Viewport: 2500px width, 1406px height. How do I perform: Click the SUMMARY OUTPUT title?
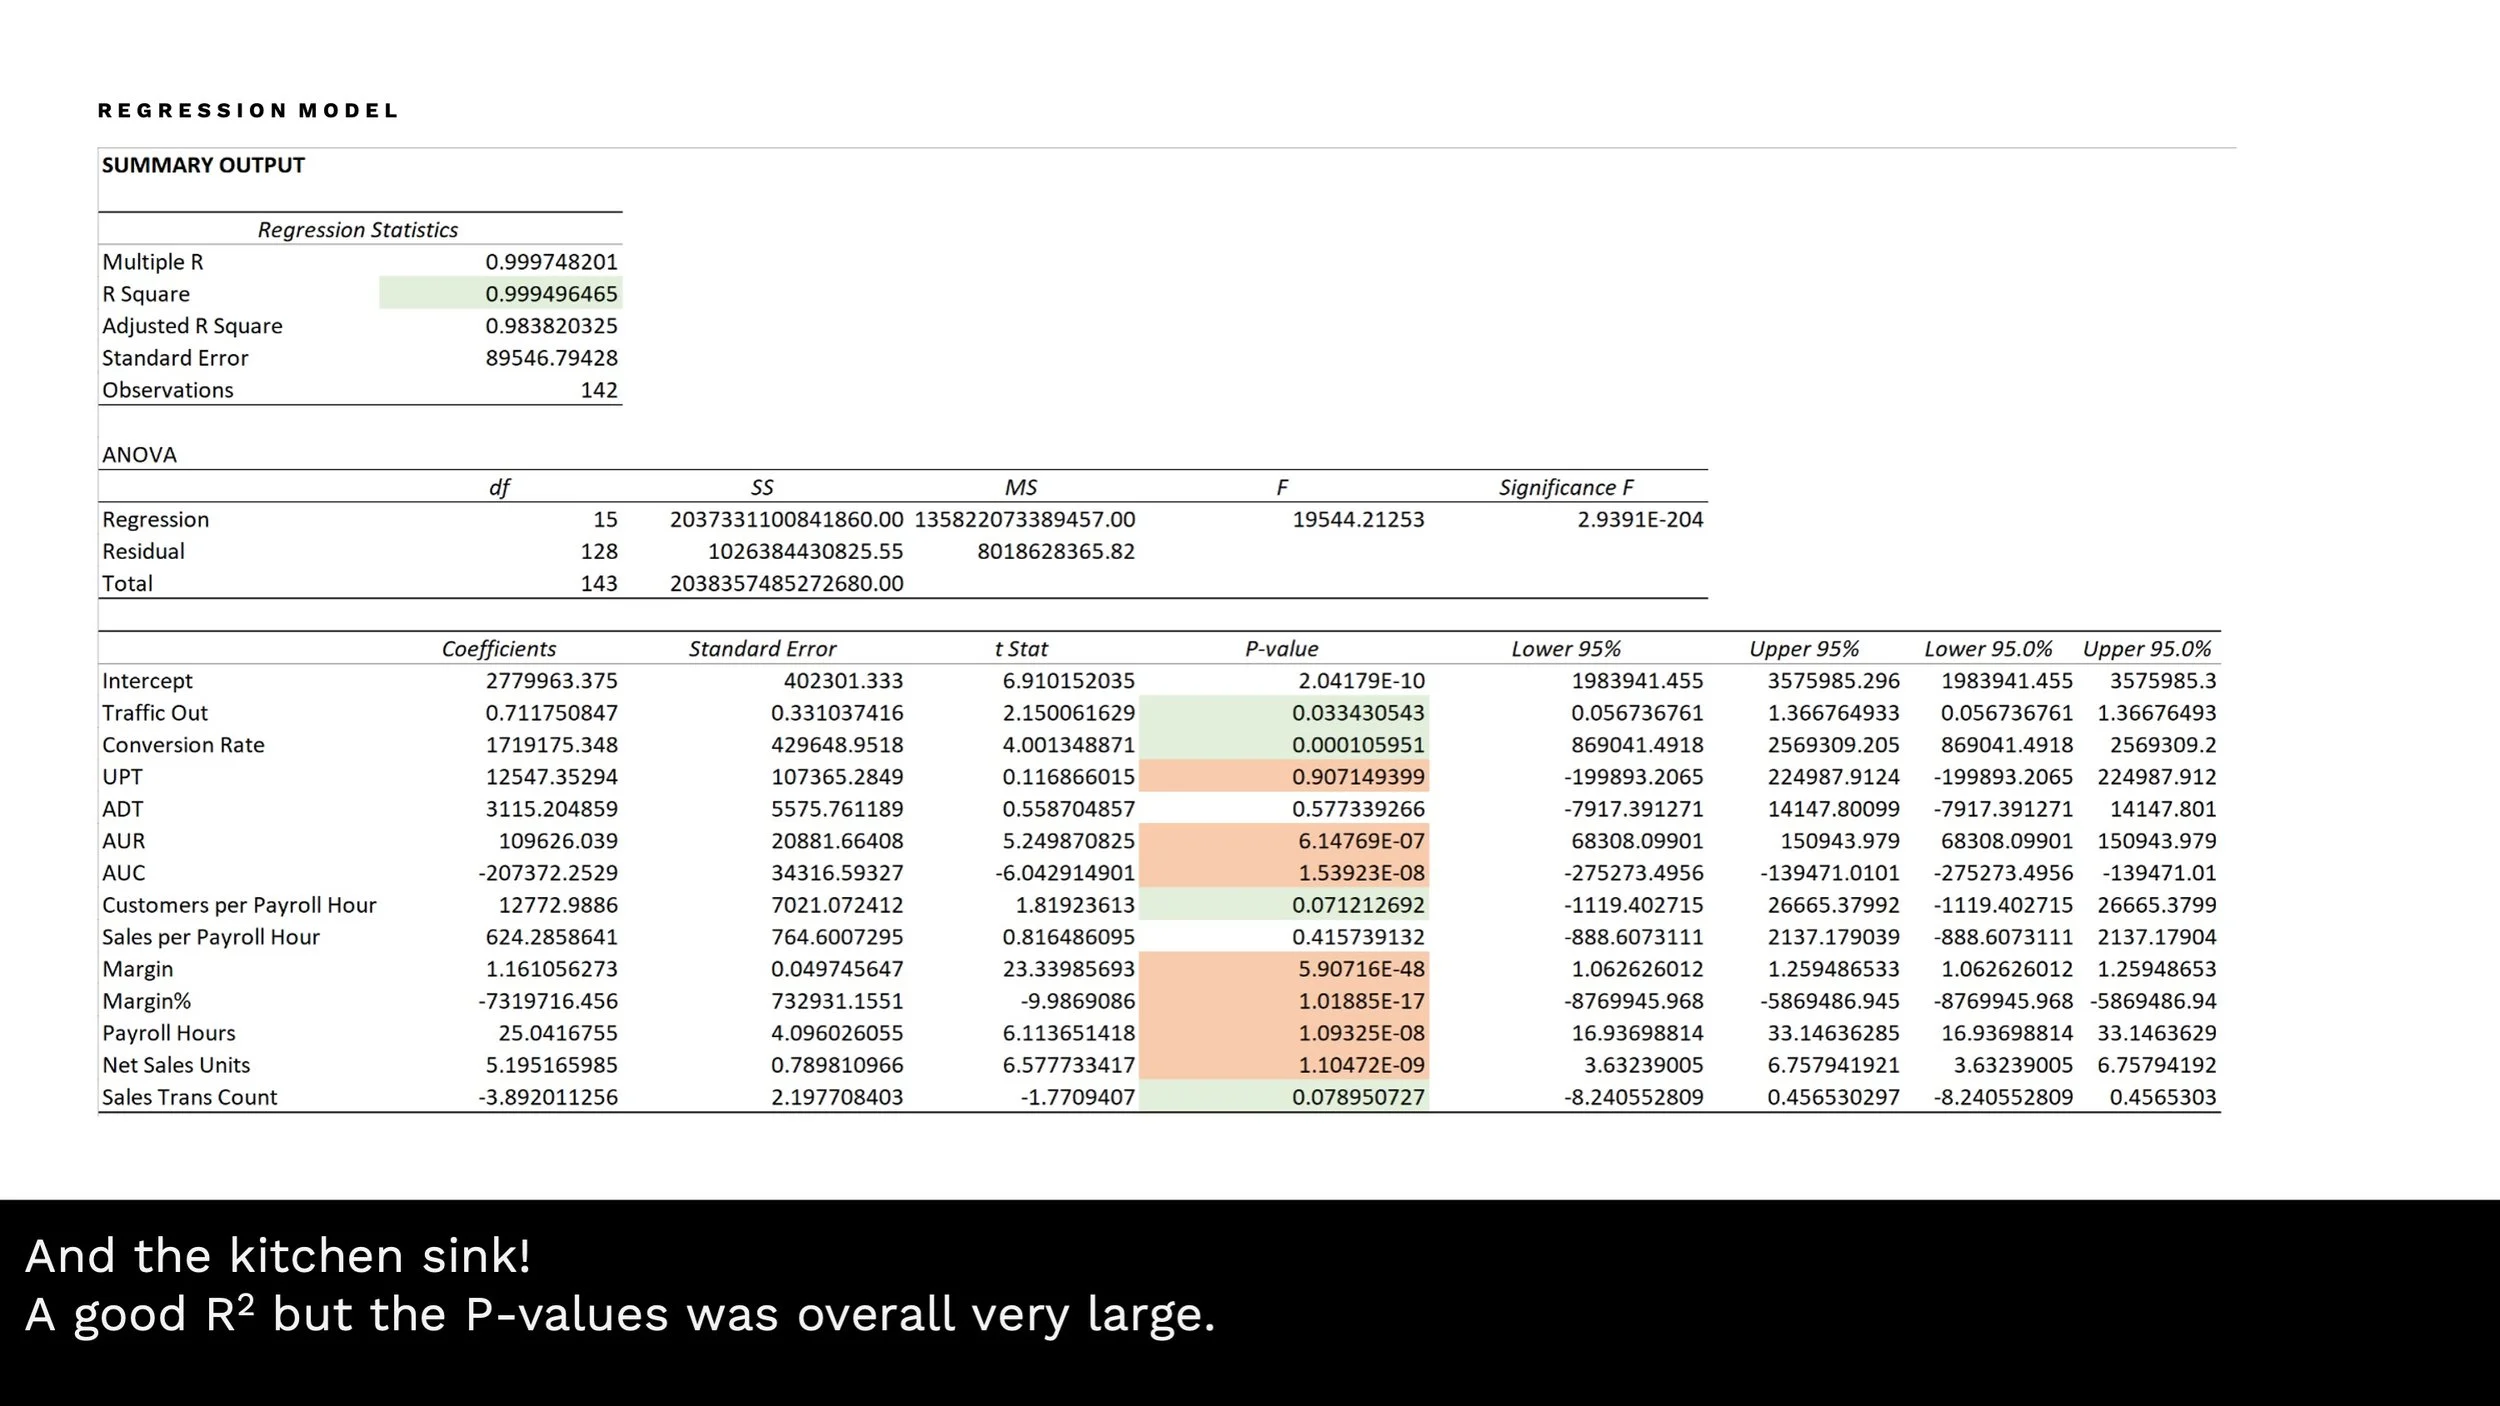pos(203,165)
